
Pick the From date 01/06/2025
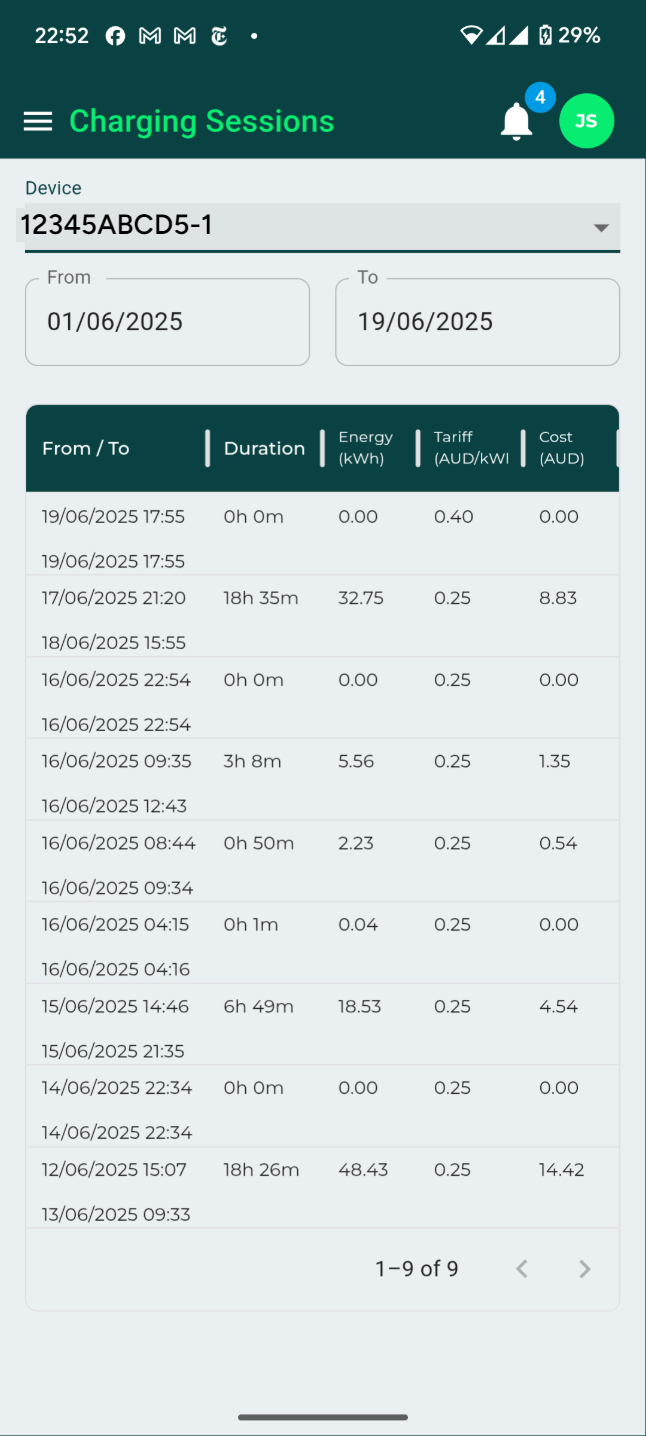click(x=167, y=322)
